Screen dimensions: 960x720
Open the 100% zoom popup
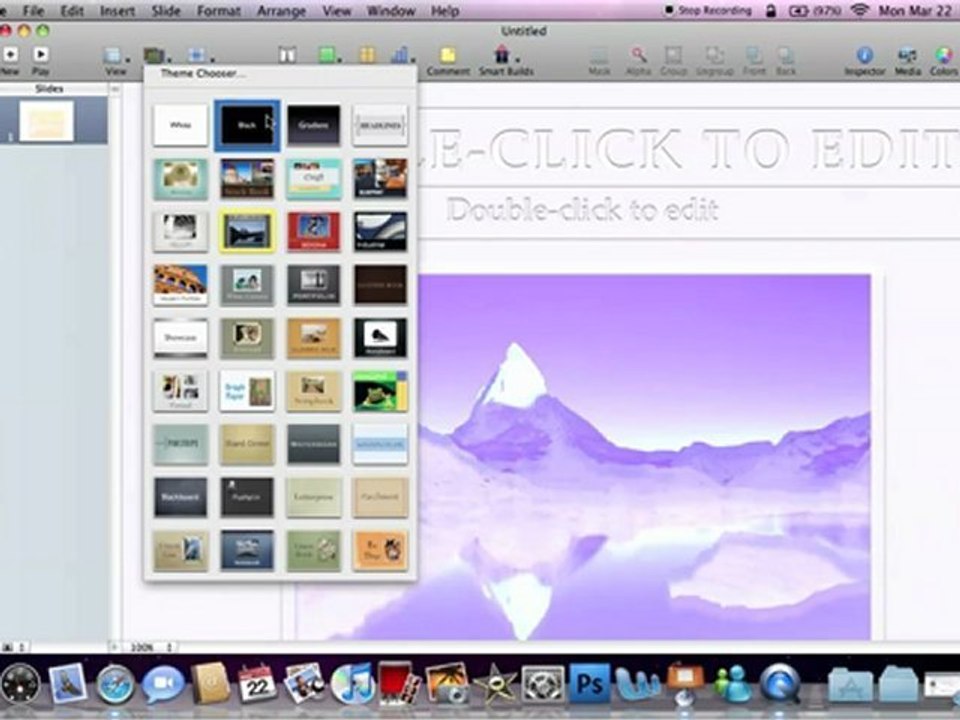[150, 647]
